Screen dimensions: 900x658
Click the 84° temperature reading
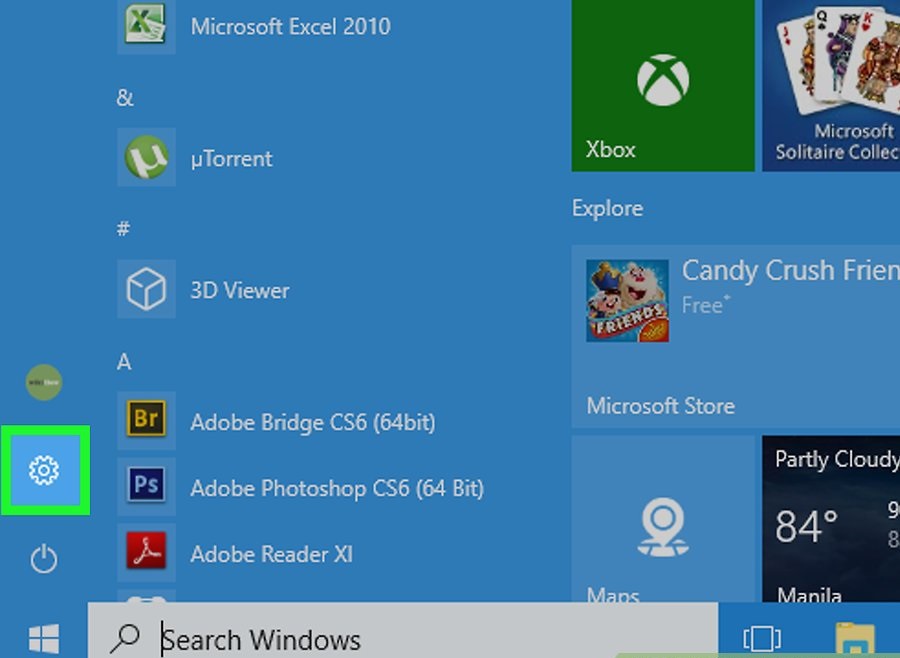806,527
